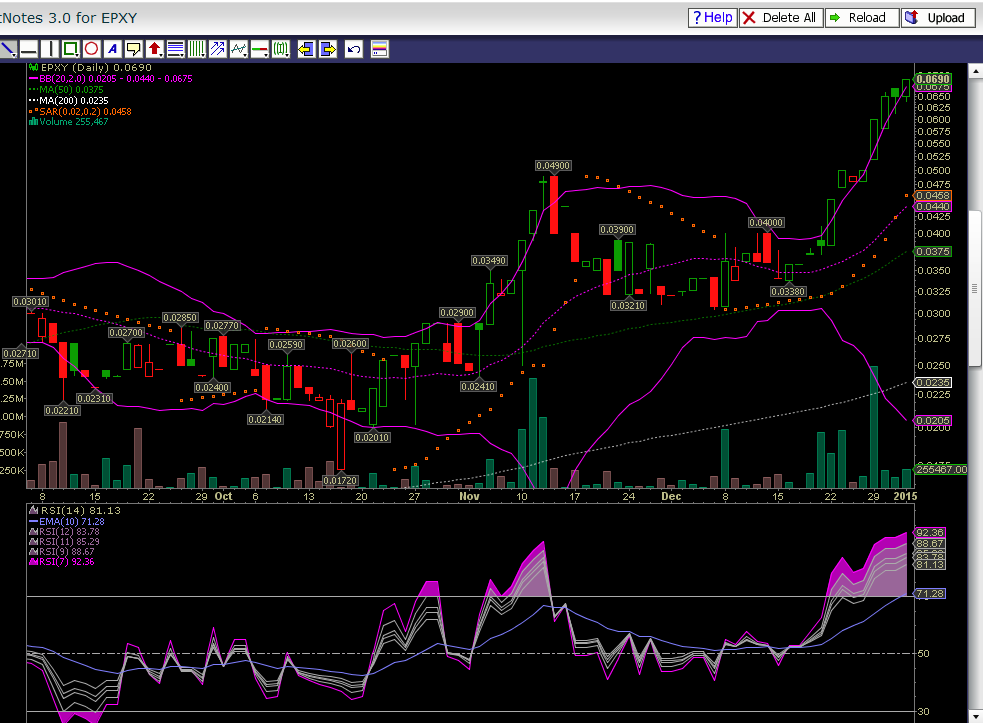
Task: Select the blue diagonal arrows tool
Action: point(218,49)
